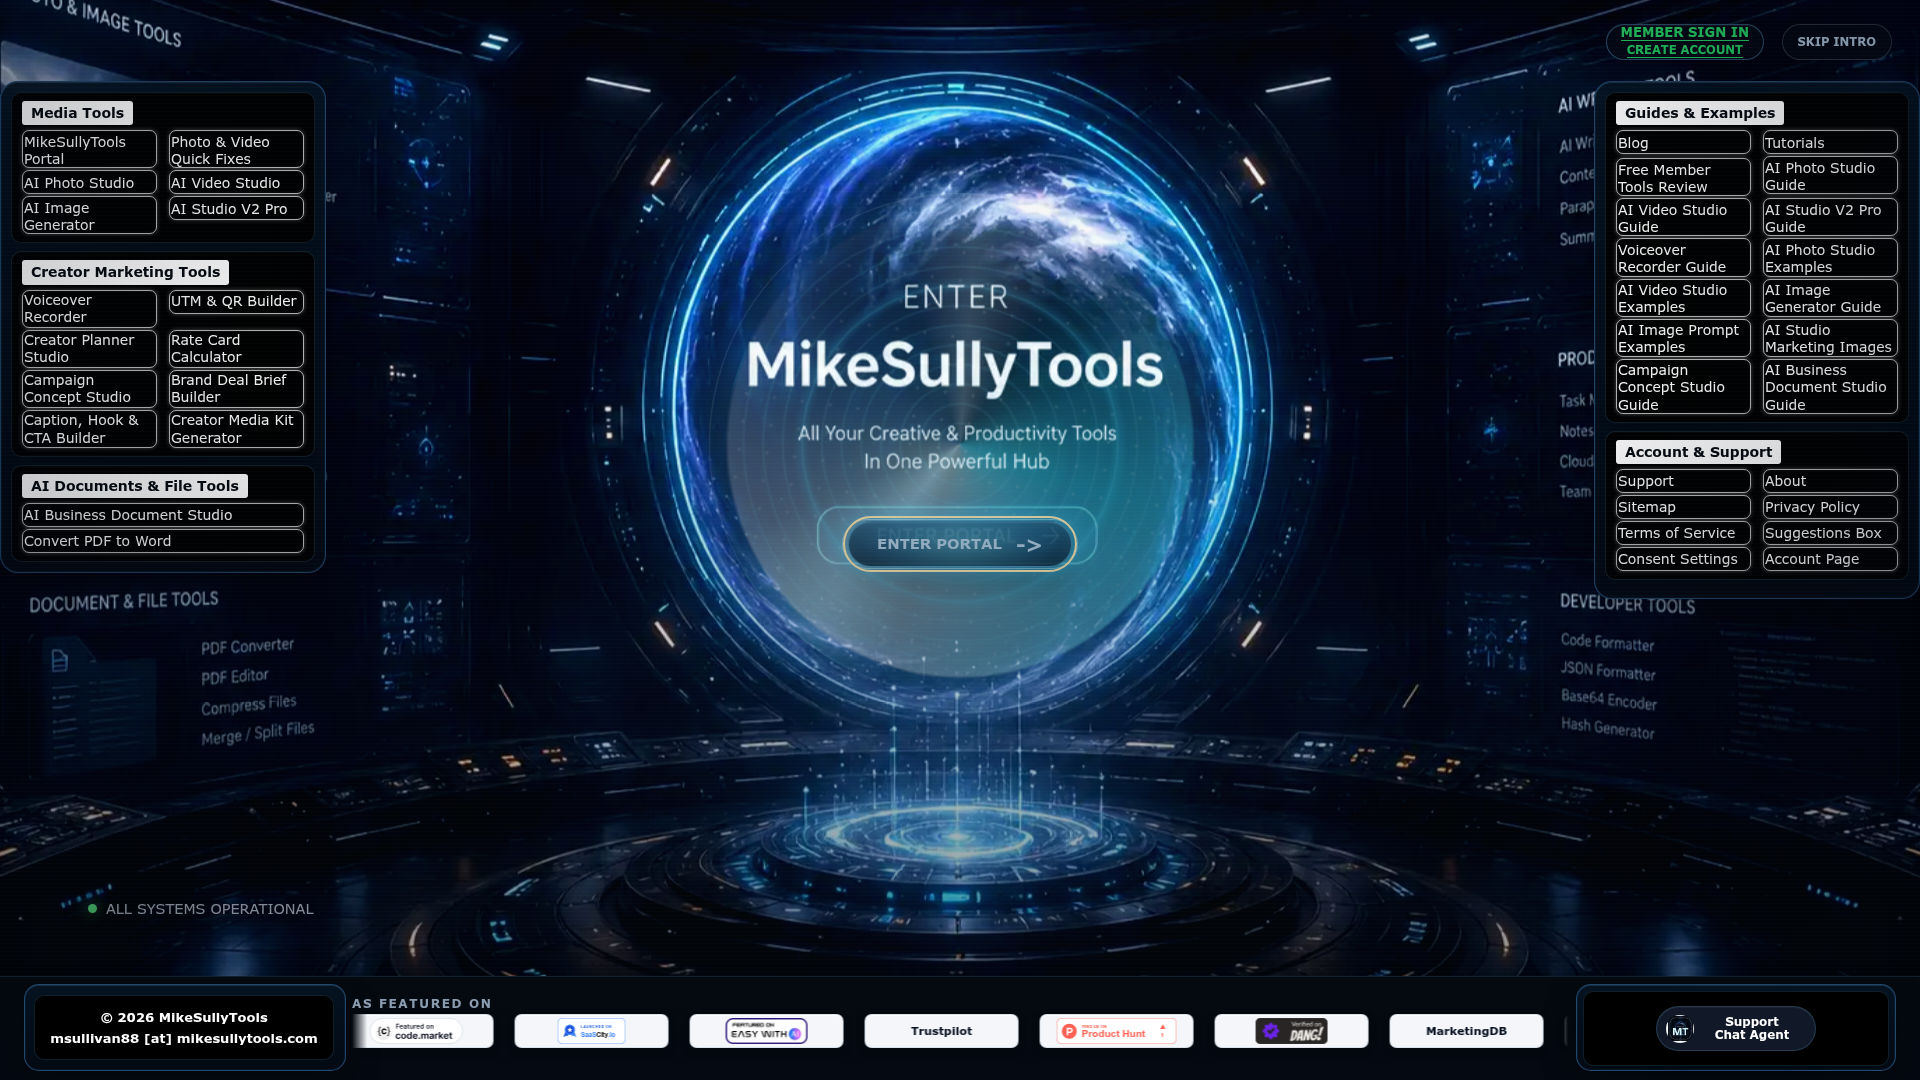The width and height of the screenshot is (1920, 1080).
Task: Open AI Studio Marketing Images
Action: pos(1830,338)
